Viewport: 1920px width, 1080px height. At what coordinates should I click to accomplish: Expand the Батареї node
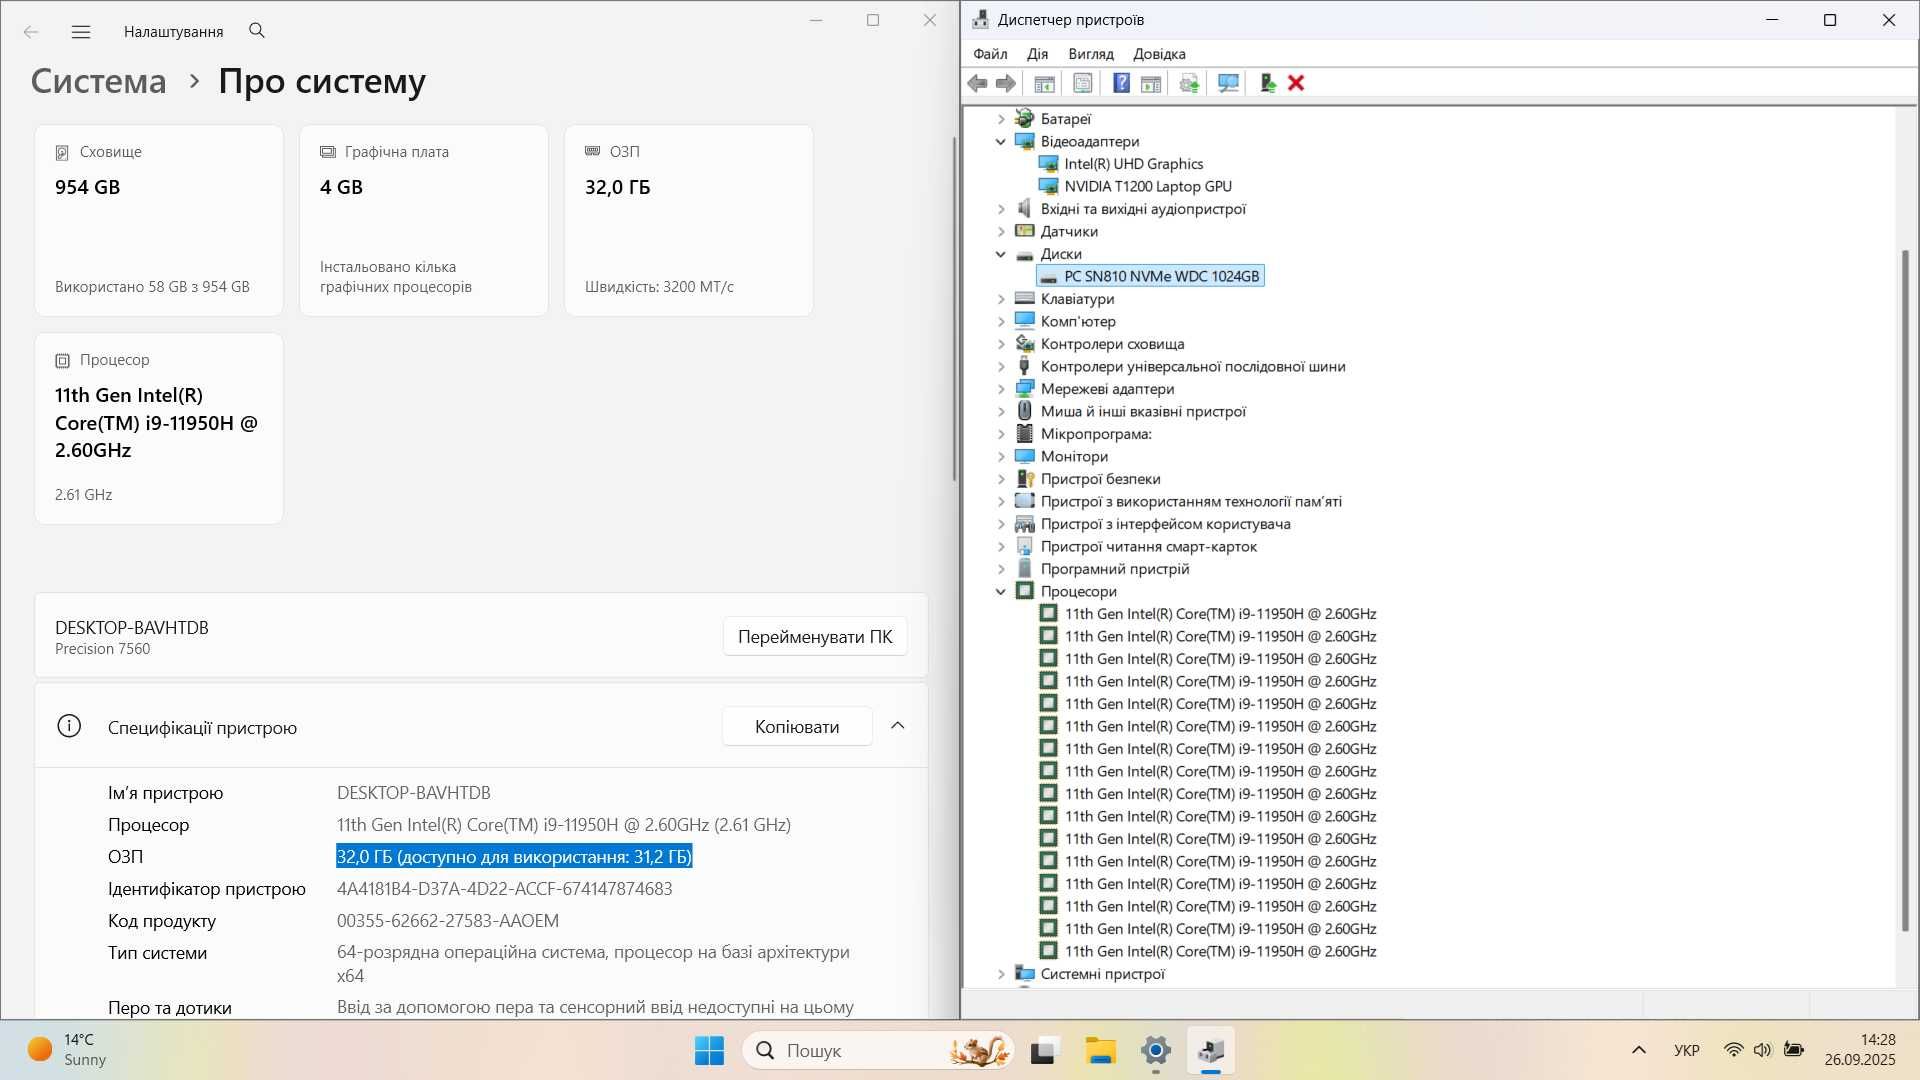pos(1001,119)
